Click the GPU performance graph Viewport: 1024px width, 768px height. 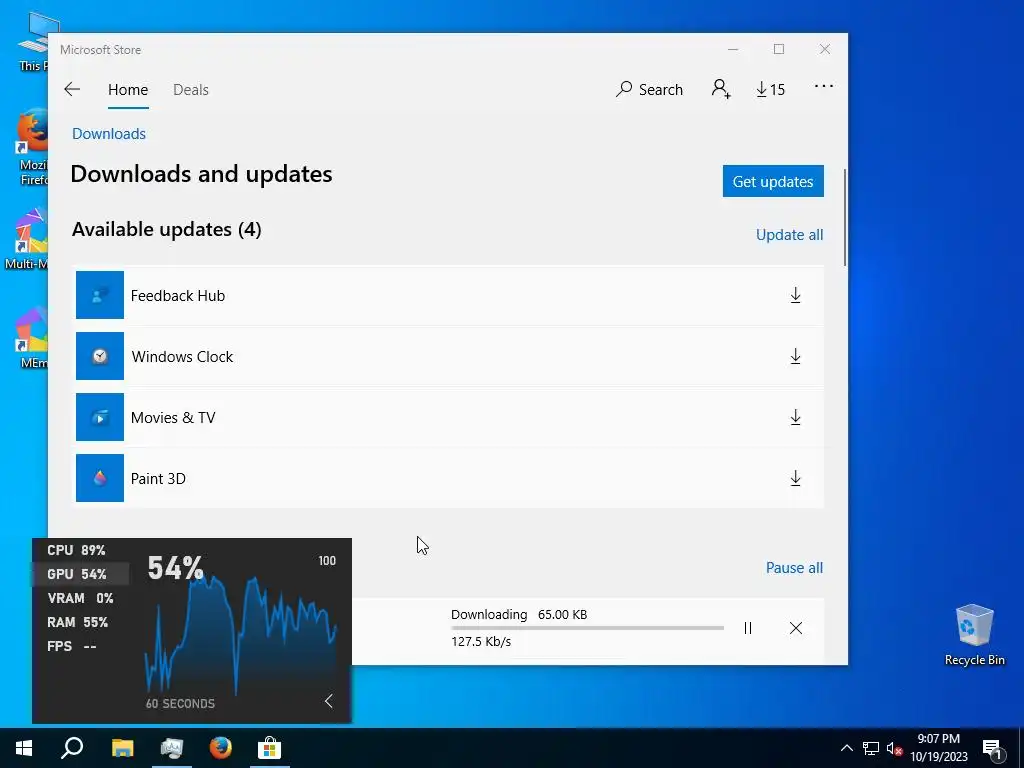click(240, 633)
